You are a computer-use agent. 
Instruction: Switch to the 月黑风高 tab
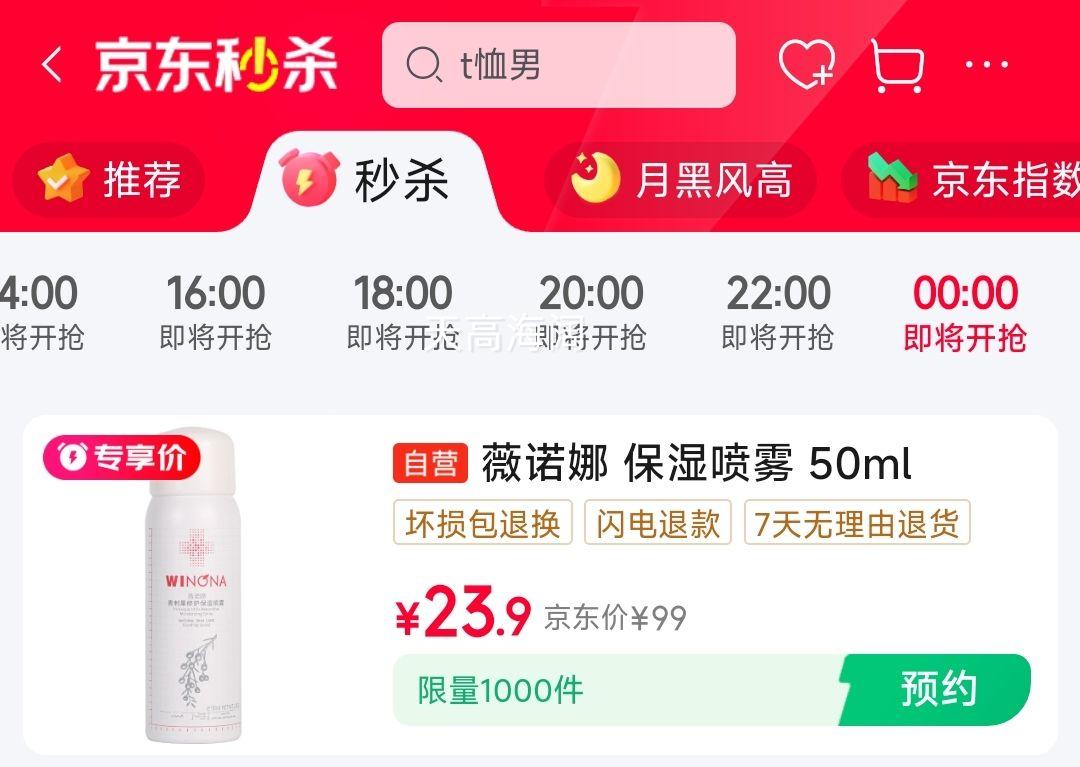[x=681, y=179]
